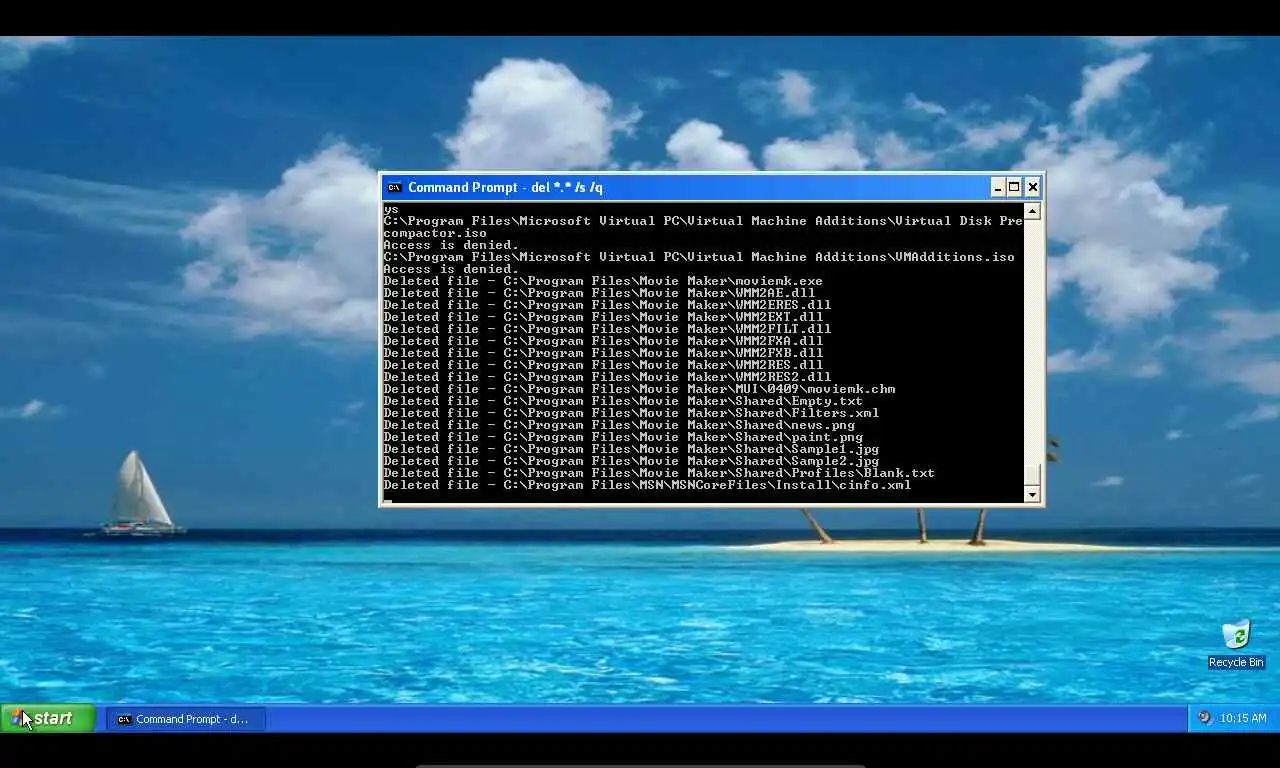Click the Command Prompt title bar icon
This screenshot has width=1280, height=768.
tap(394, 187)
